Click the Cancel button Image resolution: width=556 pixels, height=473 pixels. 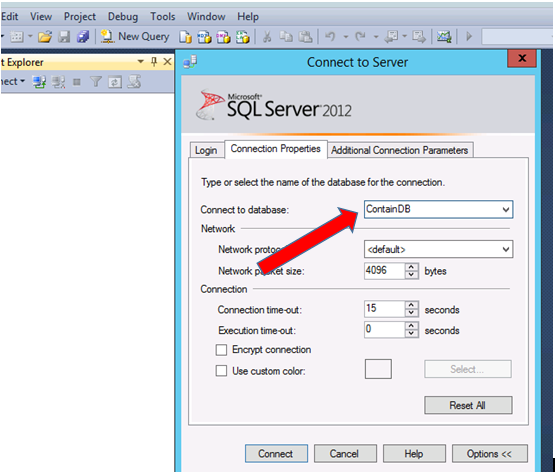tap(345, 453)
